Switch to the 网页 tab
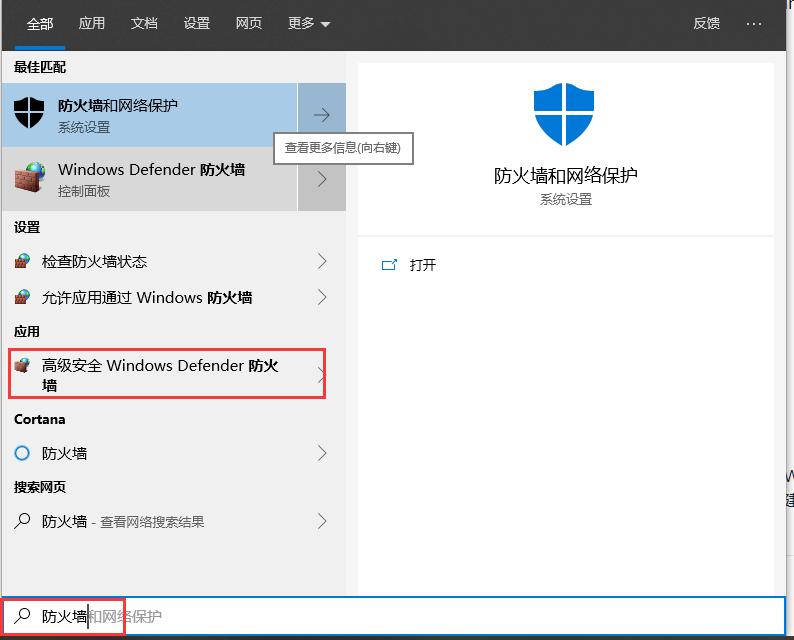Screen dimensions: 794x640 [249, 23]
